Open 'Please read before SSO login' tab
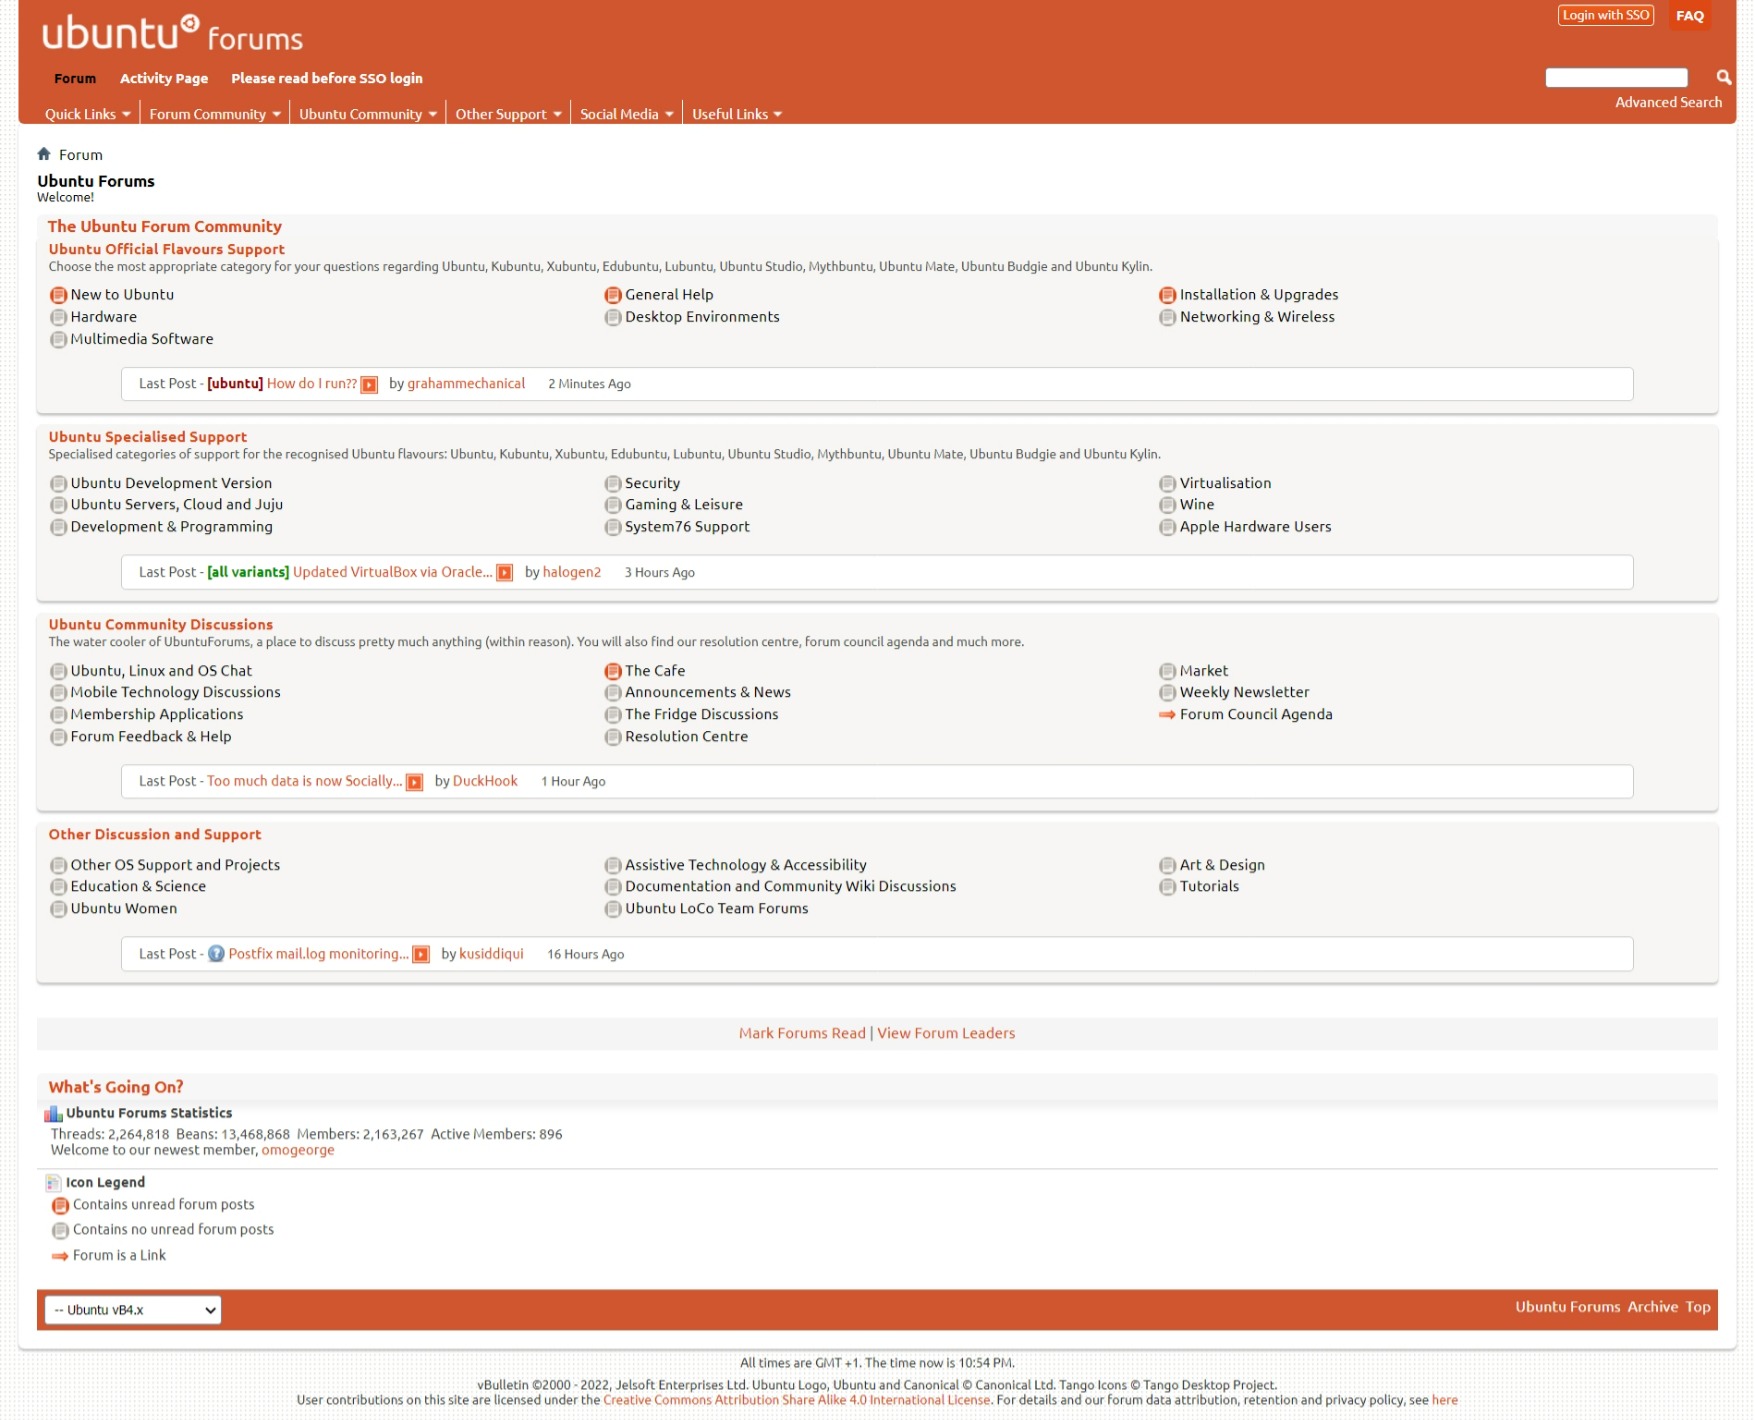Image resolution: width=1755 pixels, height=1420 pixels. [326, 78]
